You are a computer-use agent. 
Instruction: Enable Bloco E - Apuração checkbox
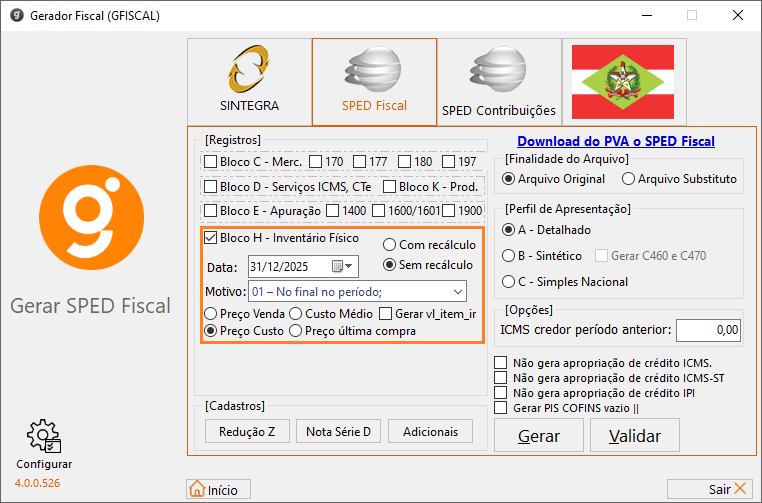tap(210, 211)
